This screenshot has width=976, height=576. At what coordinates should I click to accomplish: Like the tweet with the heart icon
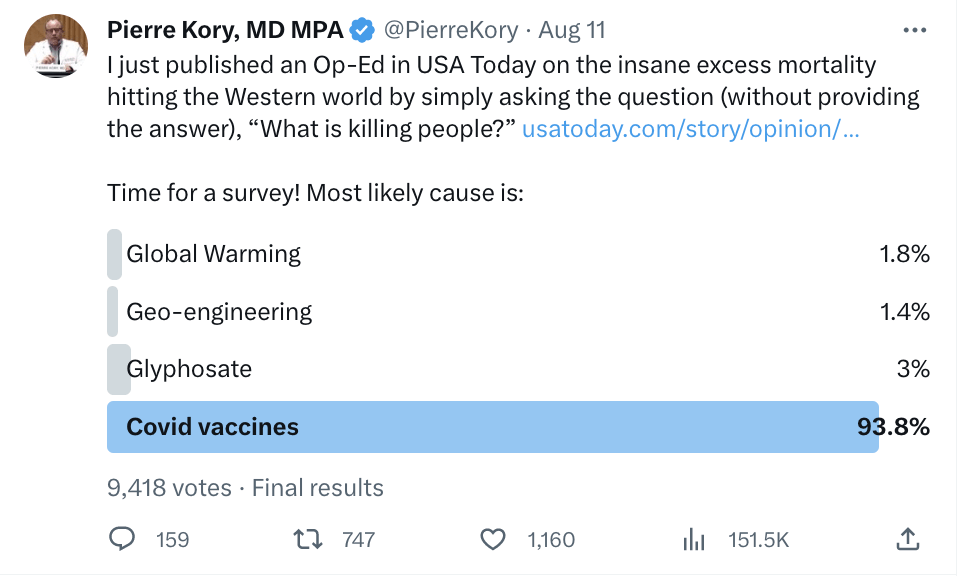pyautogui.click(x=493, y=540)
